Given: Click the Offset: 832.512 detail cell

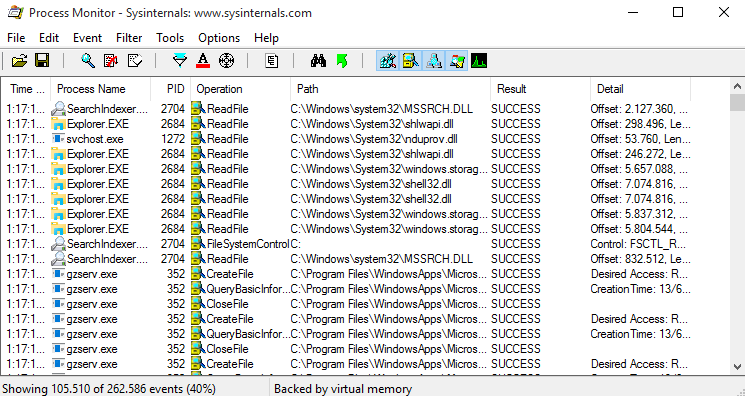Looking at the screenshot, I should pos(640,259).
